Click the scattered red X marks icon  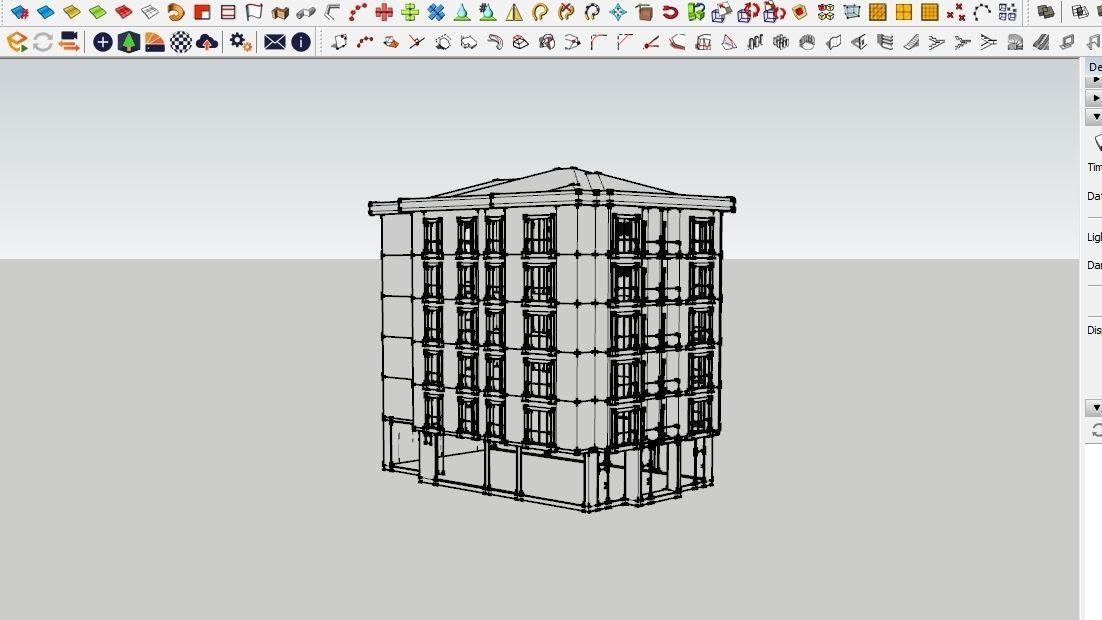coord(956,12)
